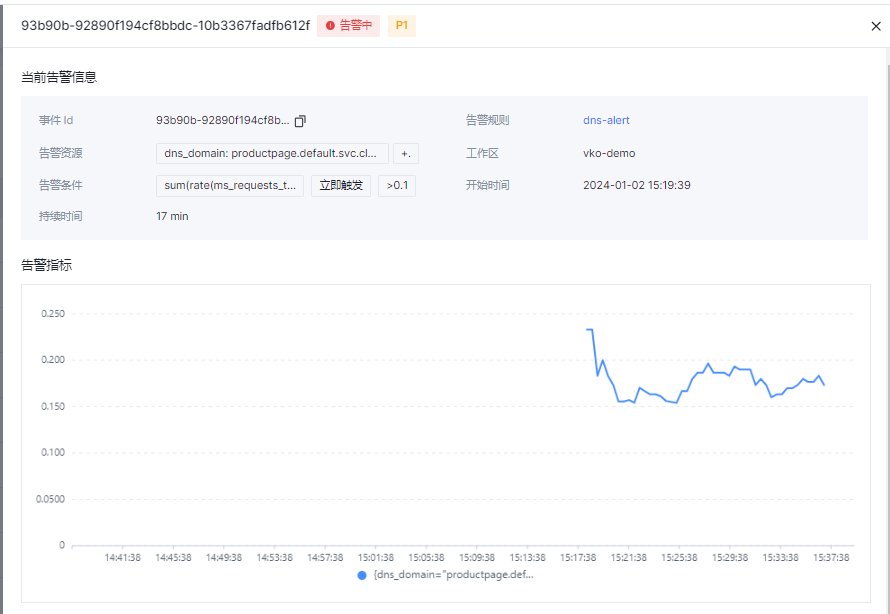The width and height of the screenshot is (890, 614).
Task: Click the start time 2024-01-02 15:19:39
Action: point(637,185)
